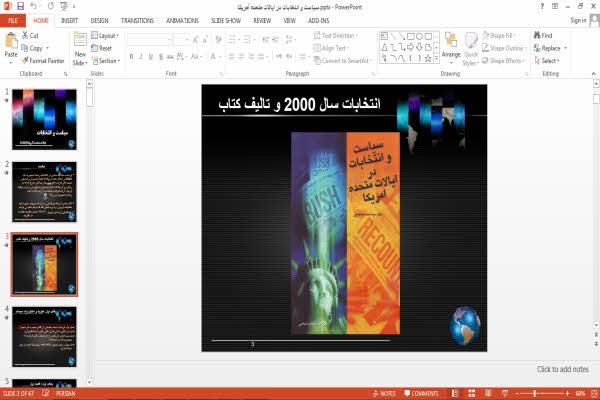600x400 pixels.
Task: Open the FILE tab
Action: tap(13, 21)
